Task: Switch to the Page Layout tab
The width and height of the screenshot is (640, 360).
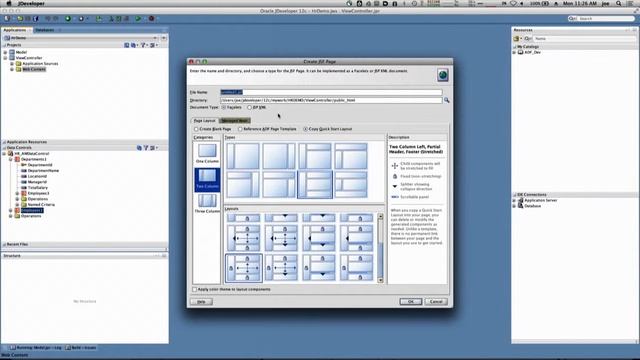Action: click(x=204, y=120)
